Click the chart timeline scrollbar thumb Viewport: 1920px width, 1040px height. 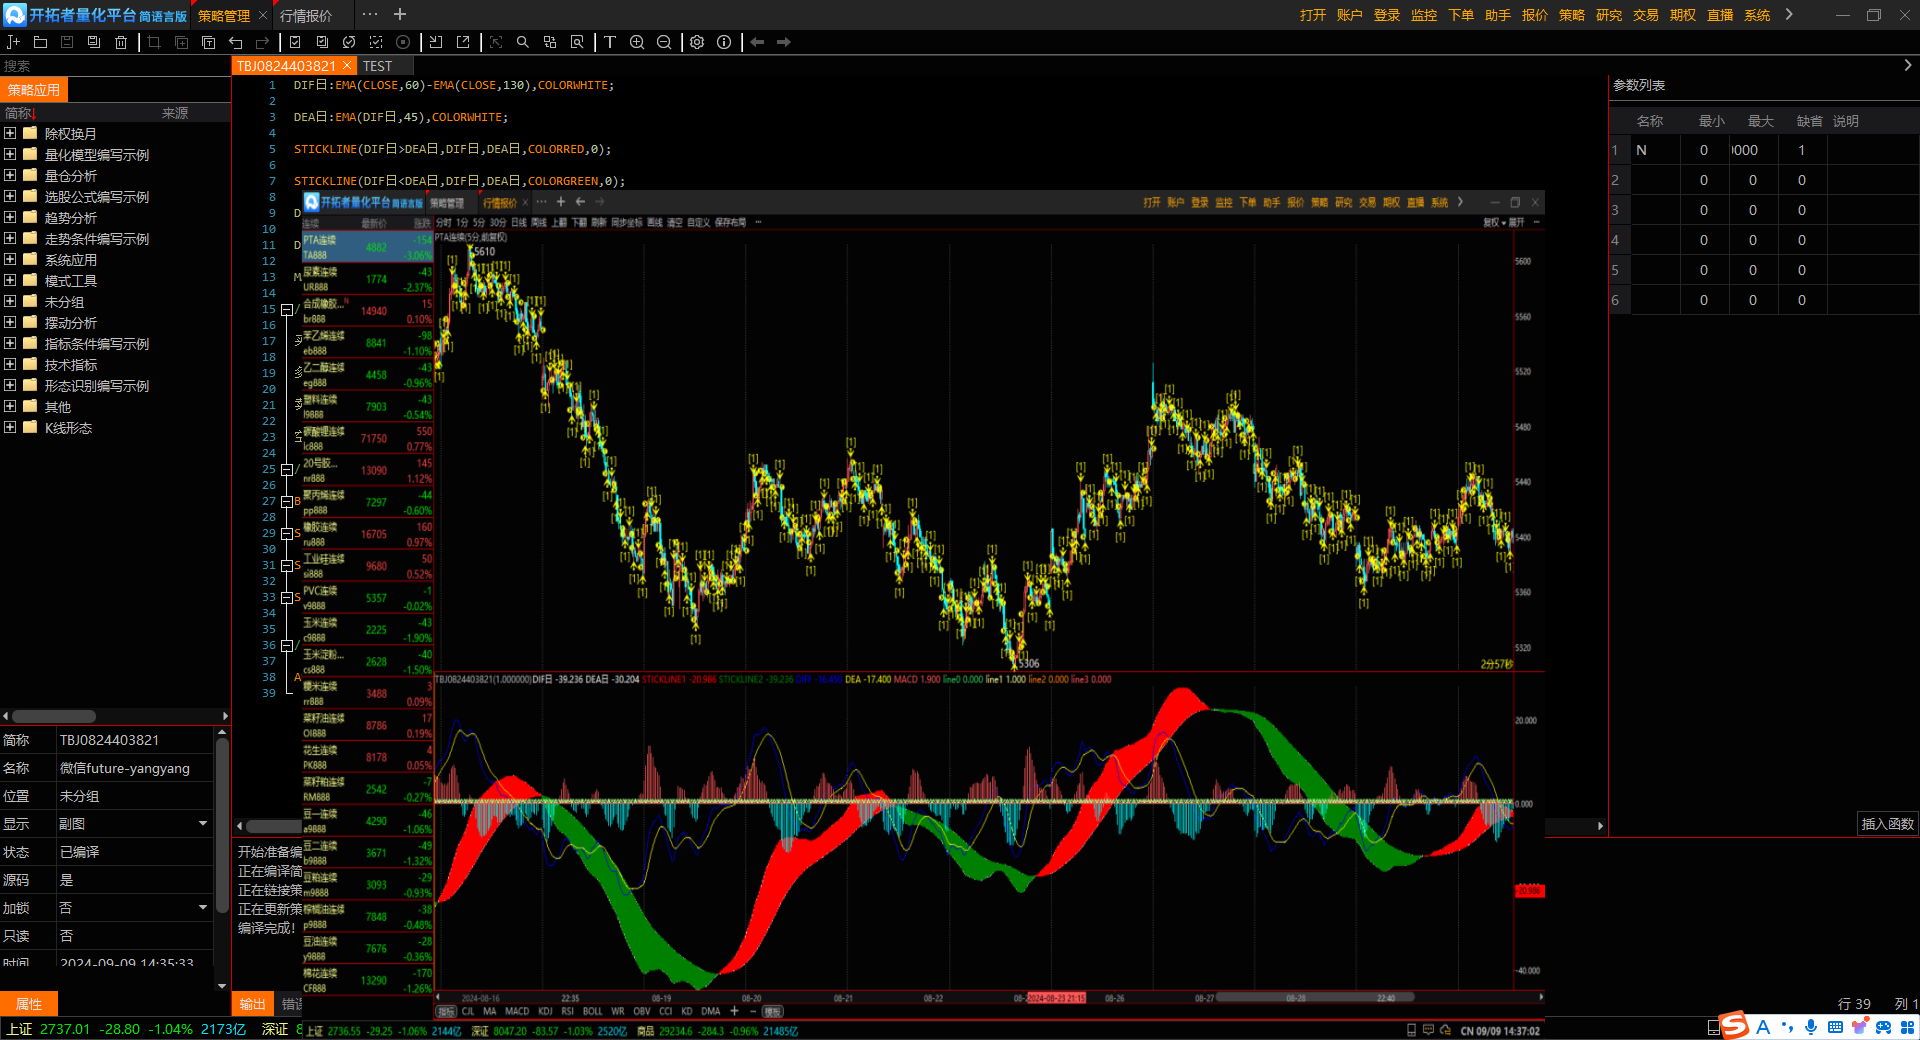coord(1315,997)
